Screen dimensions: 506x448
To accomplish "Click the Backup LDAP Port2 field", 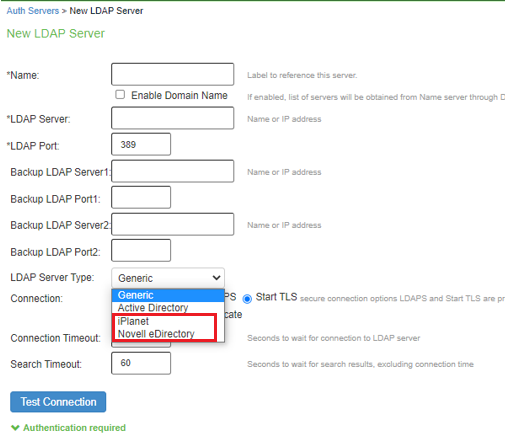I will point(141,250).
